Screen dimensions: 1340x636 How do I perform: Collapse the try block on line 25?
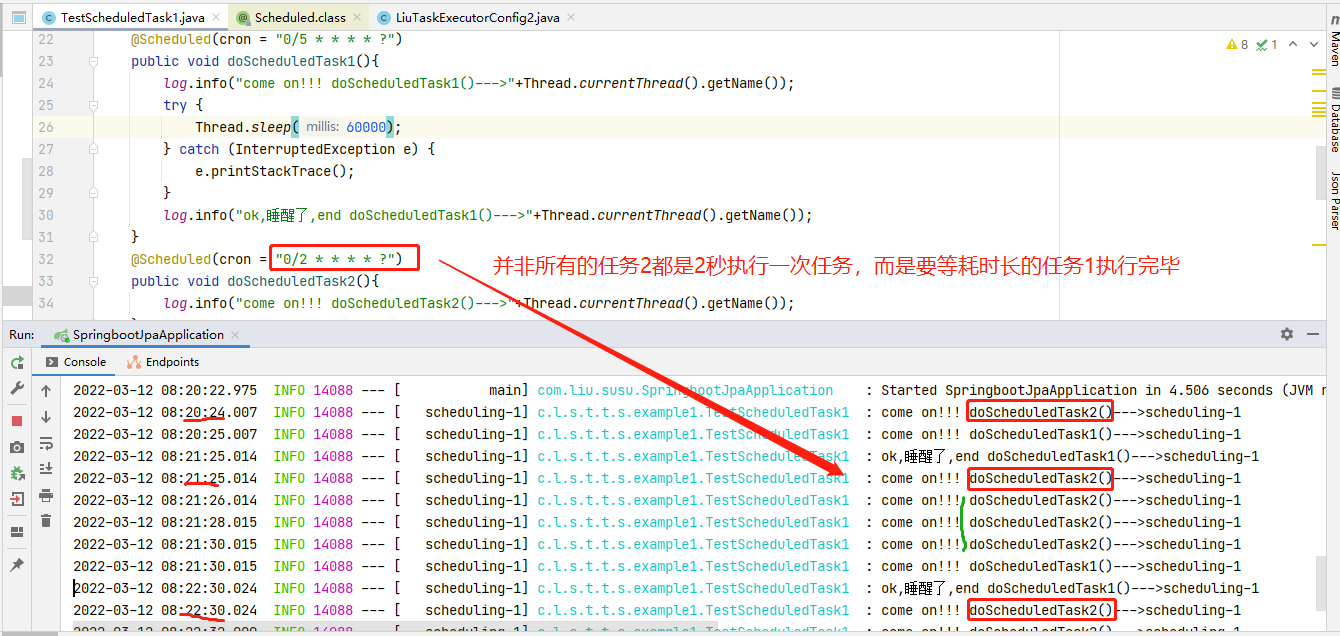[x=92, y=104]
